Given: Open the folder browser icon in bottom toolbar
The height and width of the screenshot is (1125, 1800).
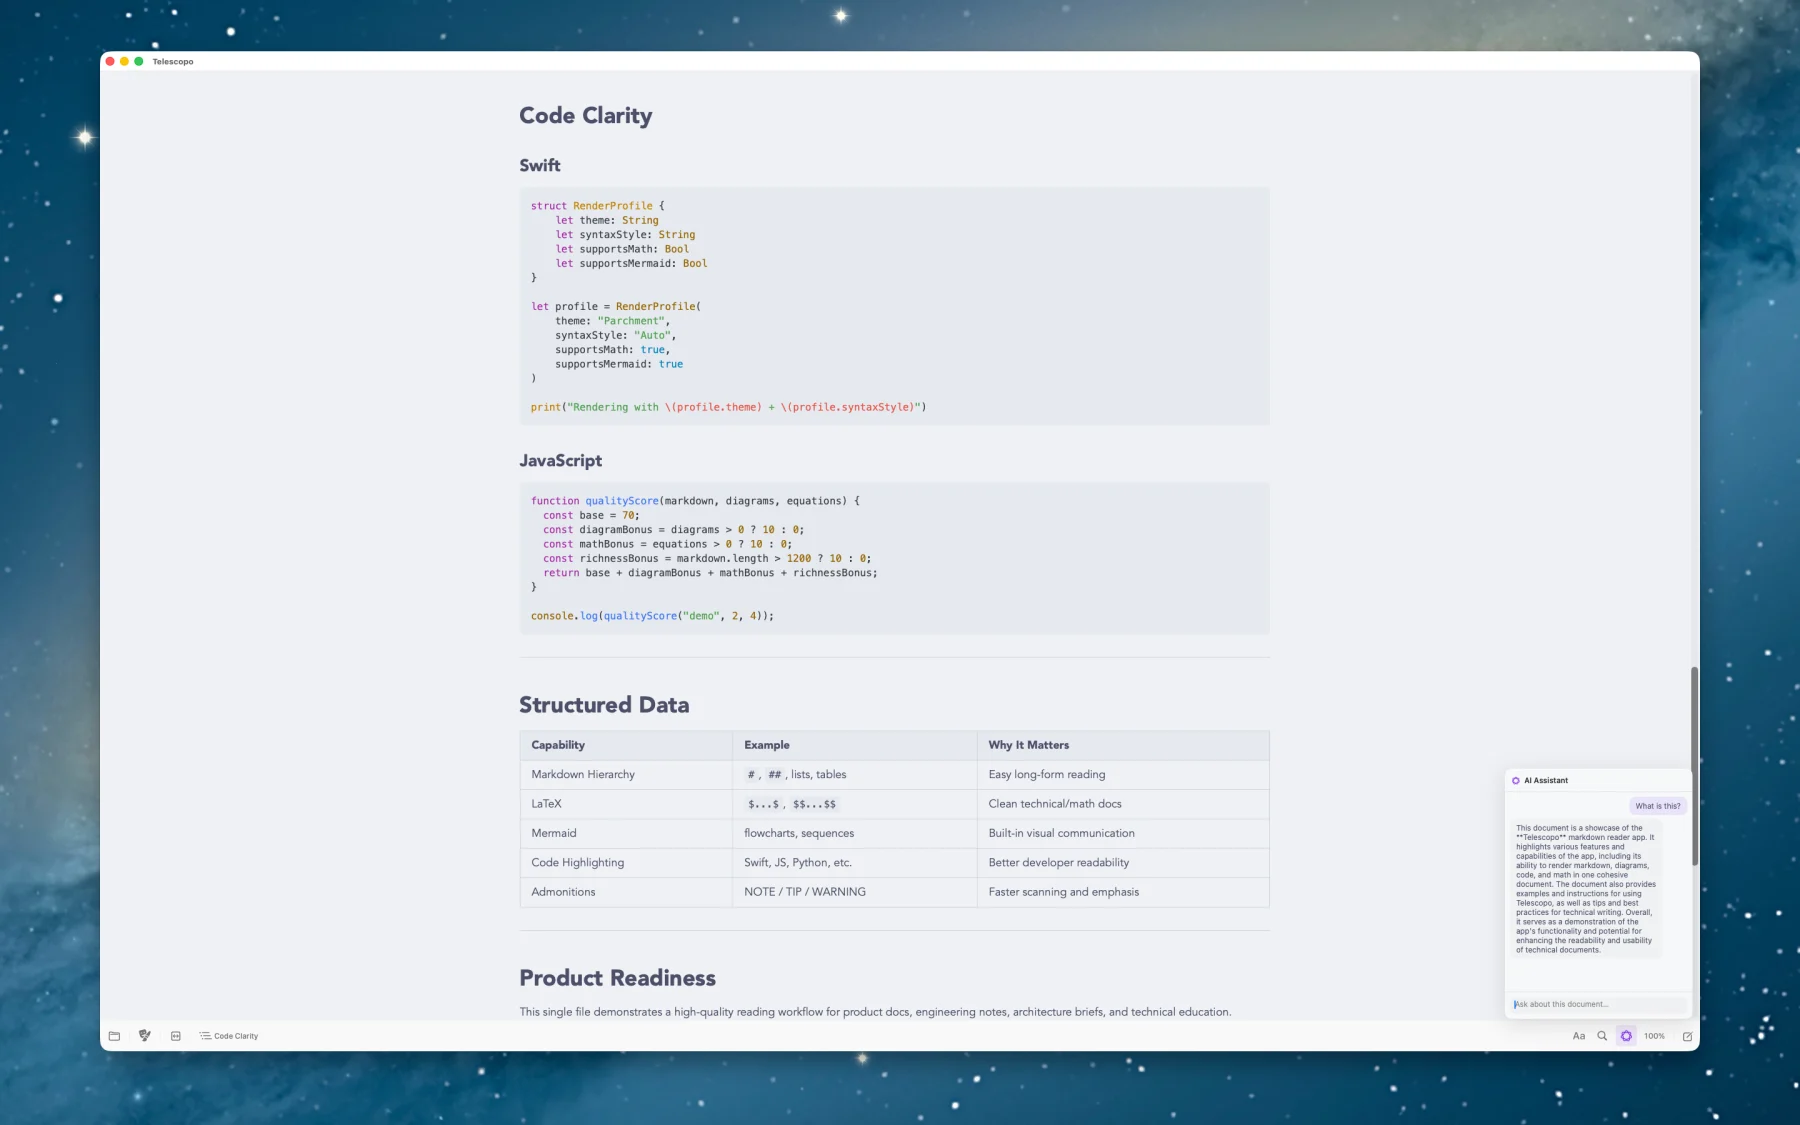Looking at the screenshot, I should click(x=114, y=1036).
